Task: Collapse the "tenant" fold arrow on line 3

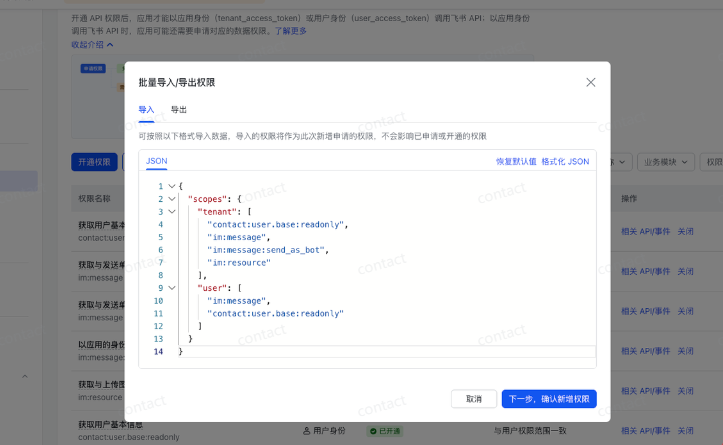Action: (x=172, y=212)
